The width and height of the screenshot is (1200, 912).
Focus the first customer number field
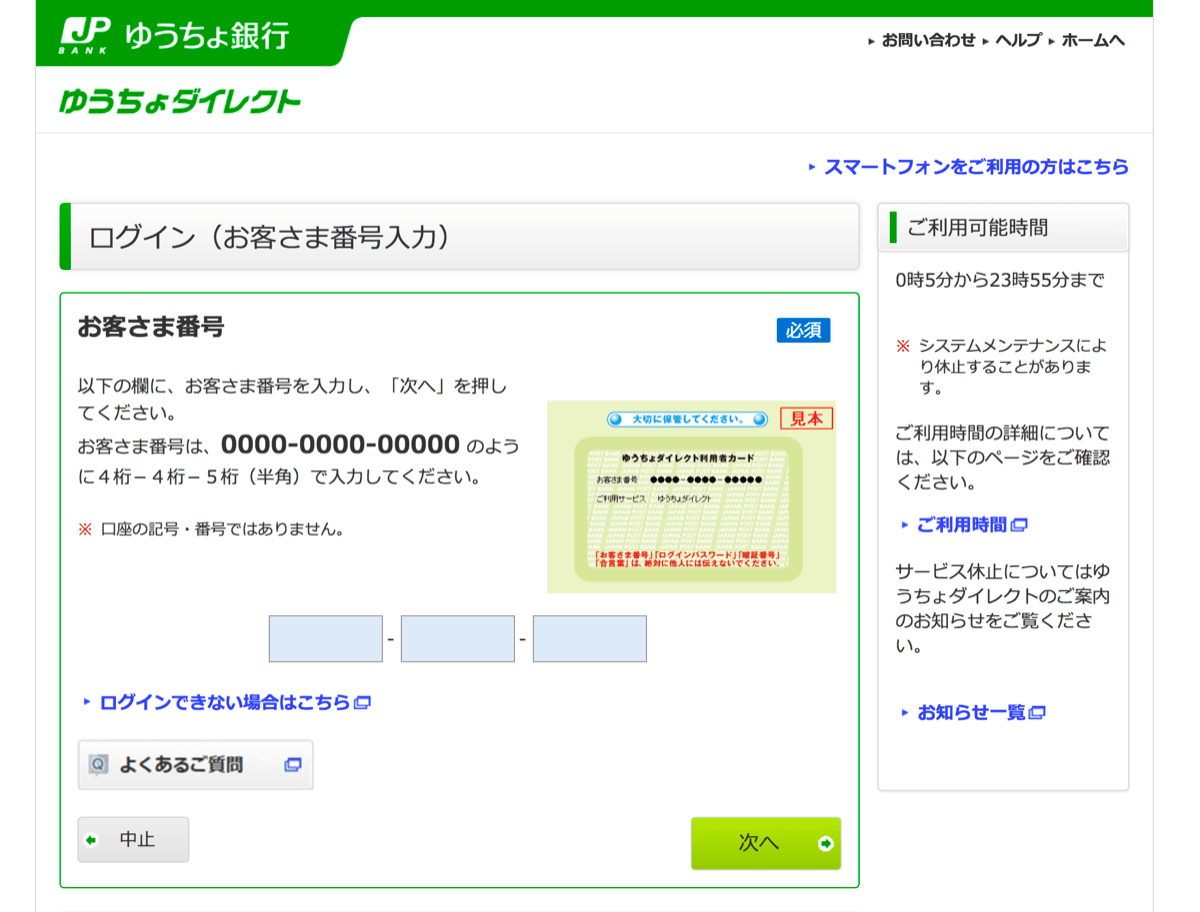(326, 639)
